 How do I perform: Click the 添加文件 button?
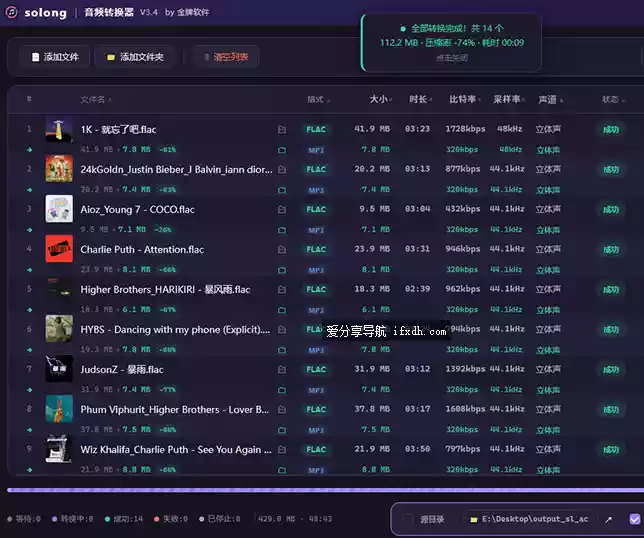[55, 57]
